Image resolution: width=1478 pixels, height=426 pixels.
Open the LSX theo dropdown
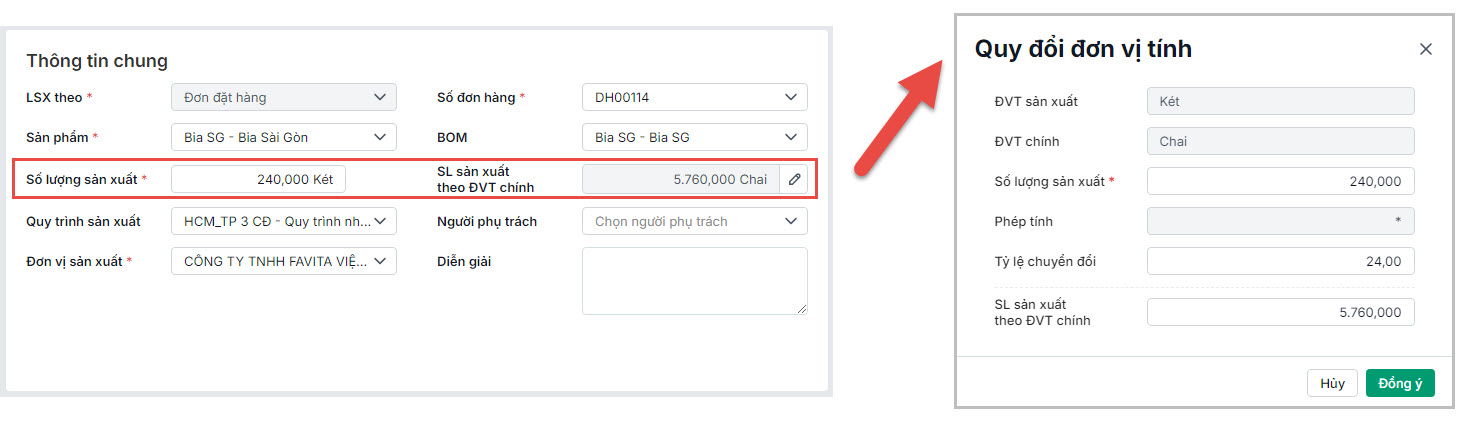284,97
